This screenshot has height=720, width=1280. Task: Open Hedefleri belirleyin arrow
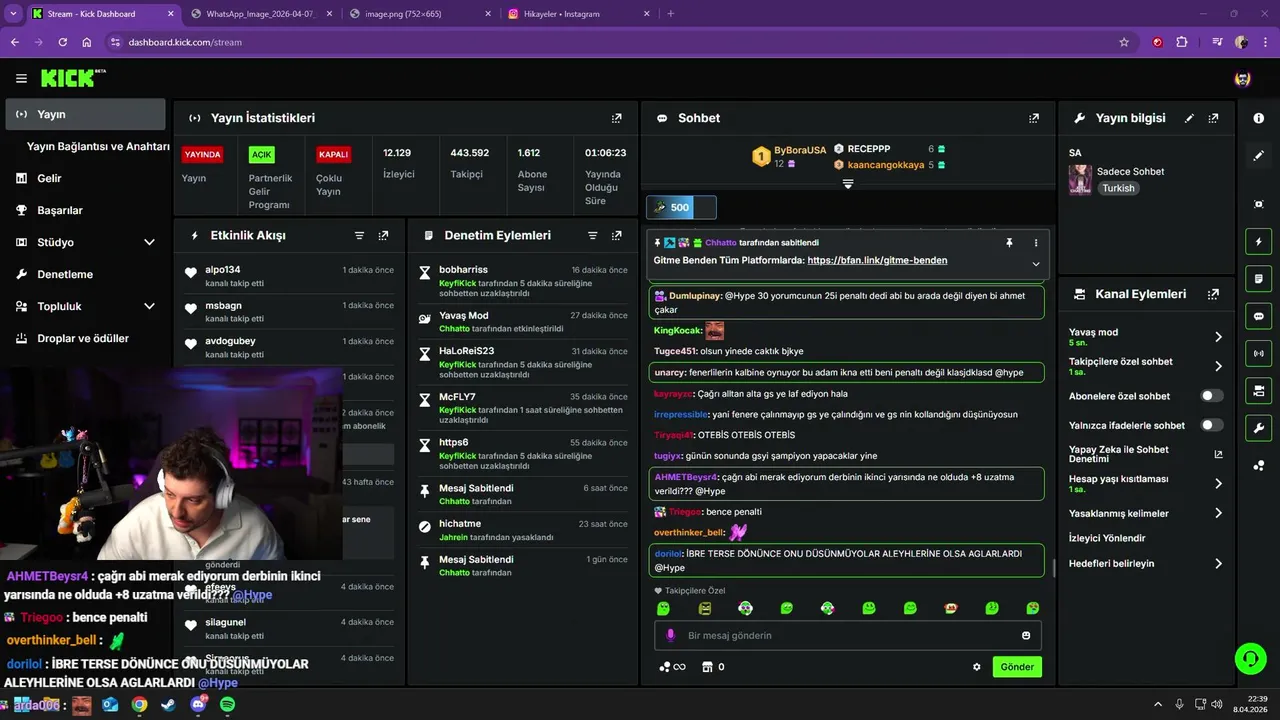[1218, 564]
